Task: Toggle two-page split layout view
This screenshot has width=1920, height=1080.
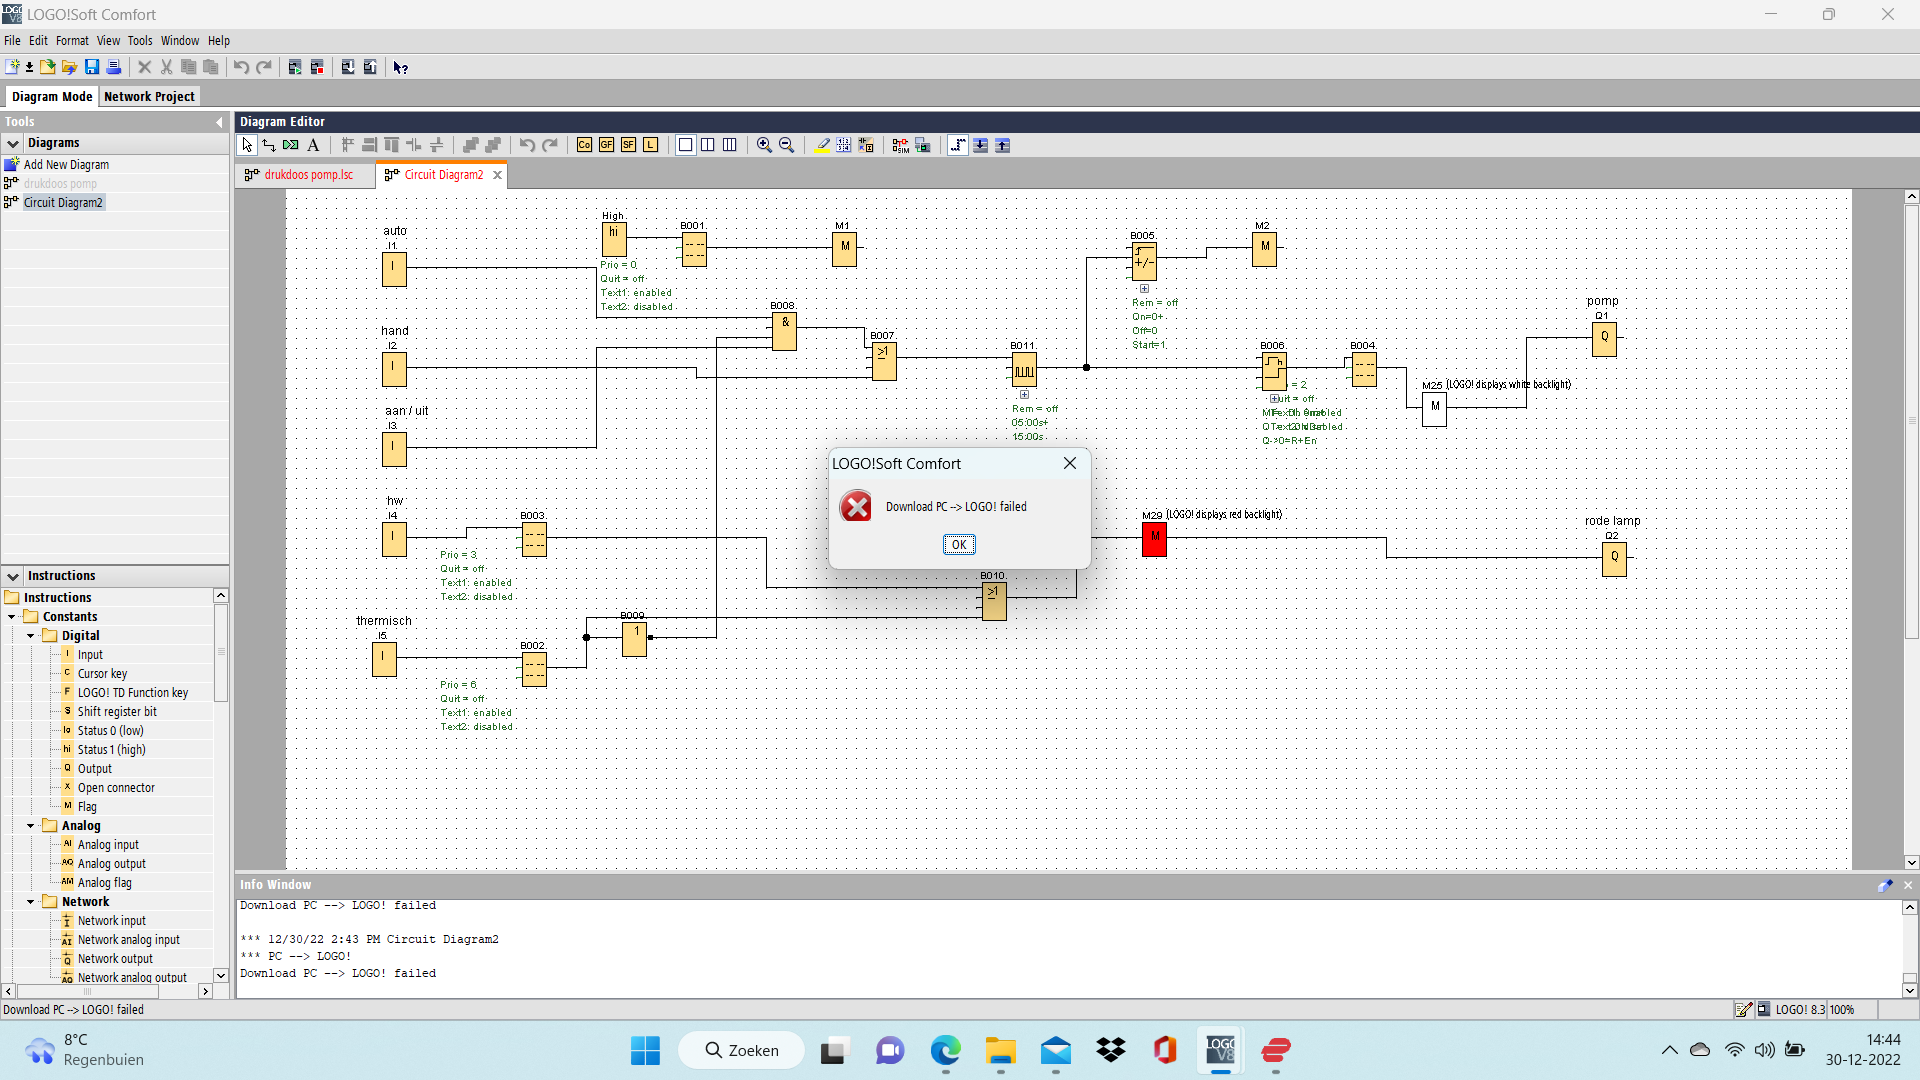Action: (708, 145)
